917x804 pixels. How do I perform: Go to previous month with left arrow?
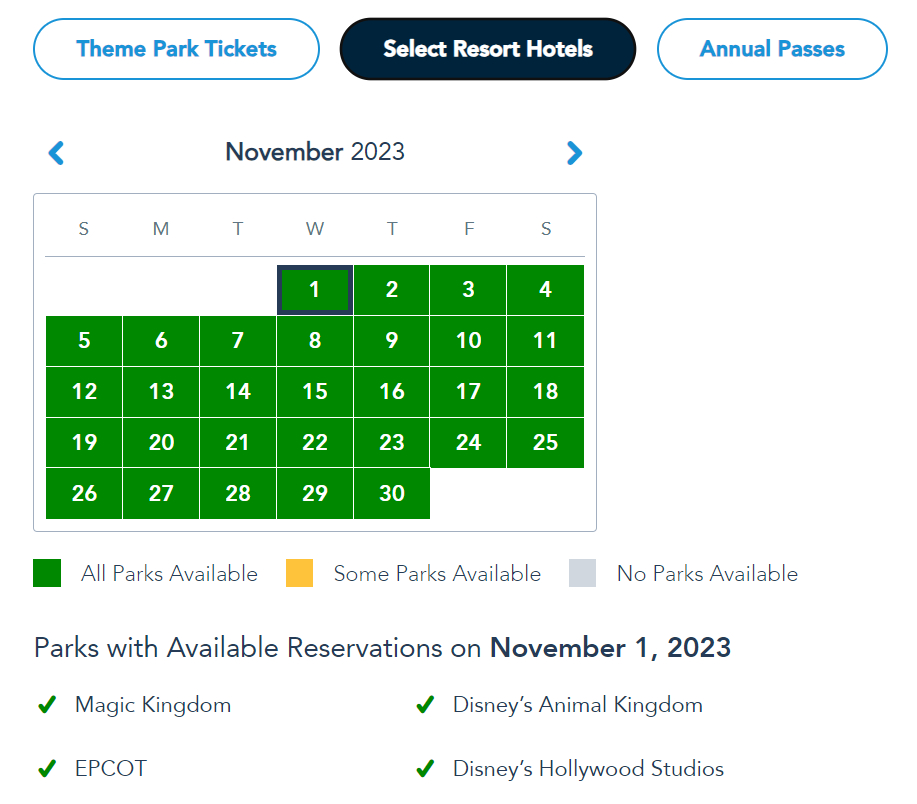(x=57, y=153)
